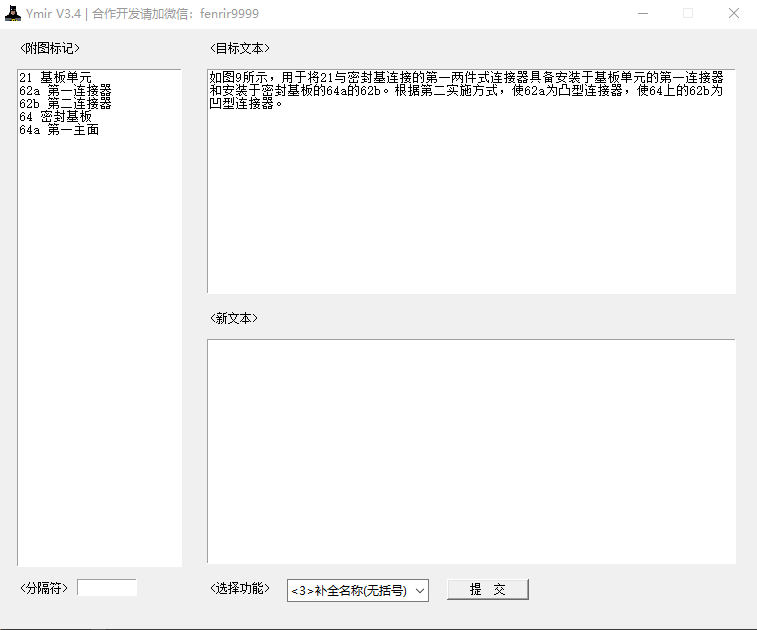757x630 pixels.
Task: Select the line "64a 第一主面"
Action: (59, 129)
